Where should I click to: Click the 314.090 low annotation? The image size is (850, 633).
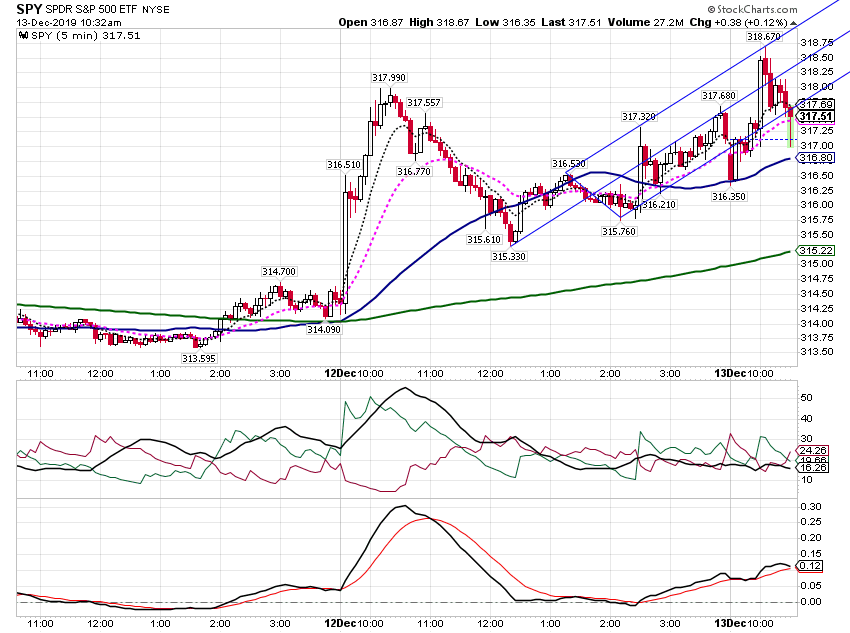tap(324, 330)
